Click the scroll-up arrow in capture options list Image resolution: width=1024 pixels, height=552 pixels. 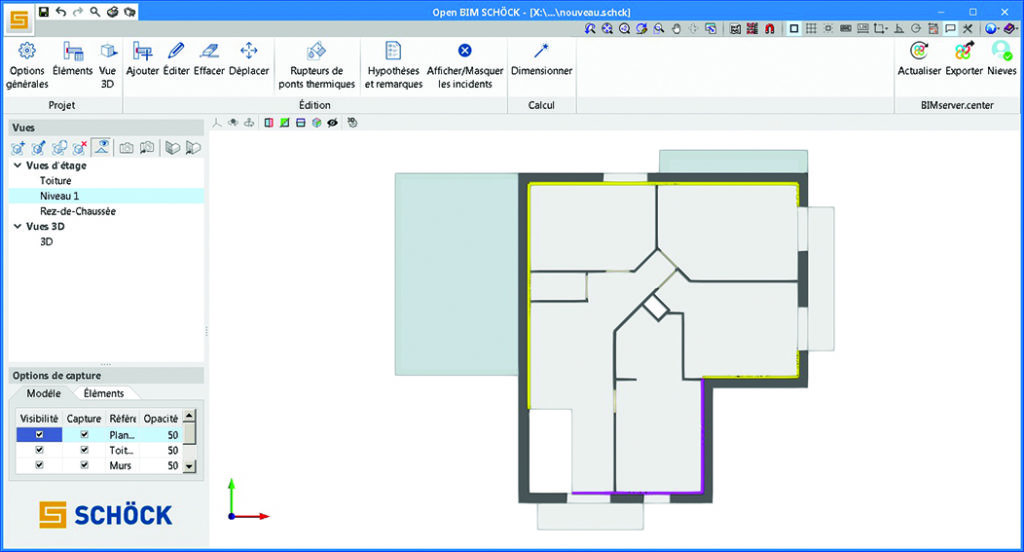point(189,415)
